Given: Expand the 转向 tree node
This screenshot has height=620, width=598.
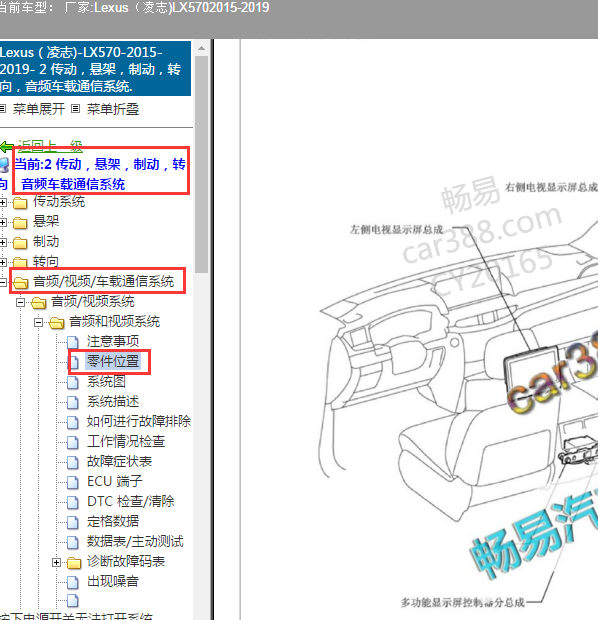Looking at the screenshot, I should click(2, 262).
